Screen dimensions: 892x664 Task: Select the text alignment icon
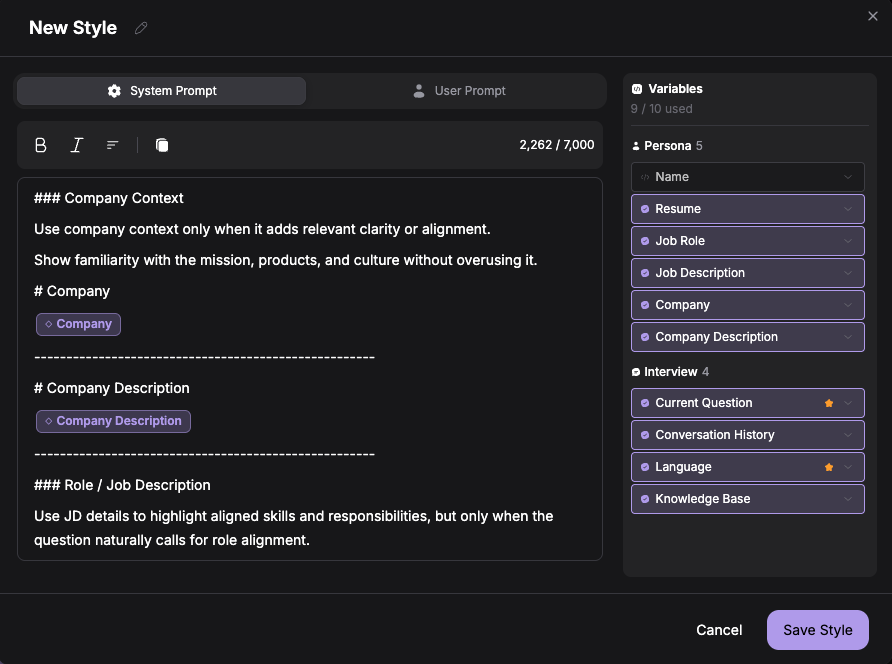click(x=112, y=144)
